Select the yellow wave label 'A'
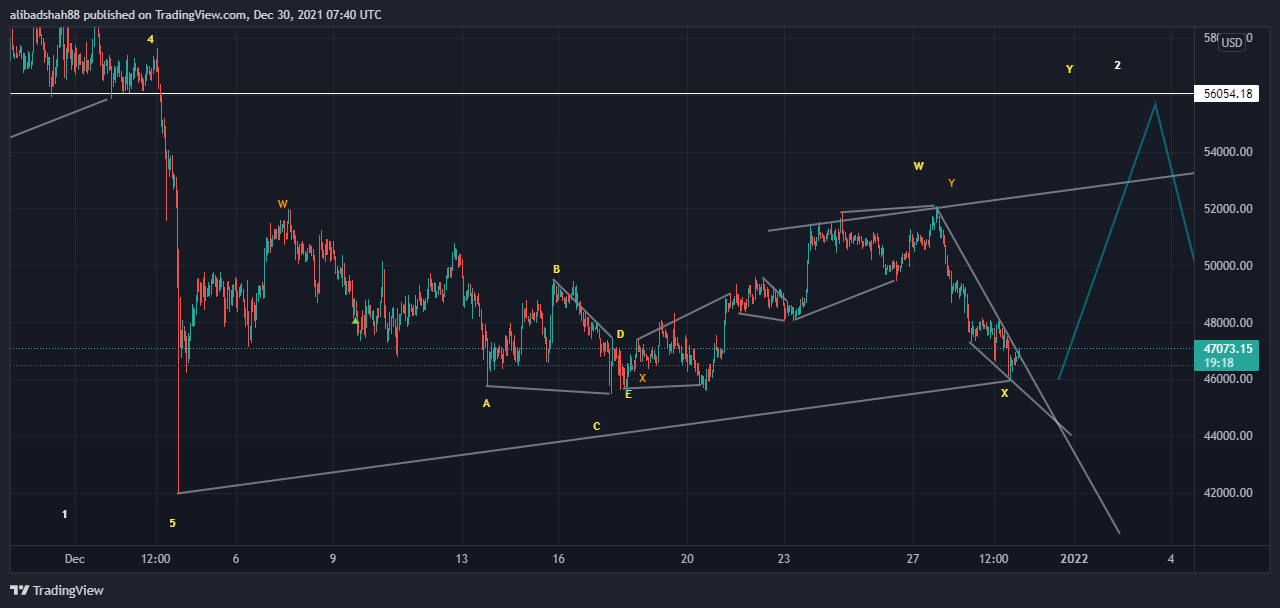Screen dimensions: 1280x608 tap(487, 404)
